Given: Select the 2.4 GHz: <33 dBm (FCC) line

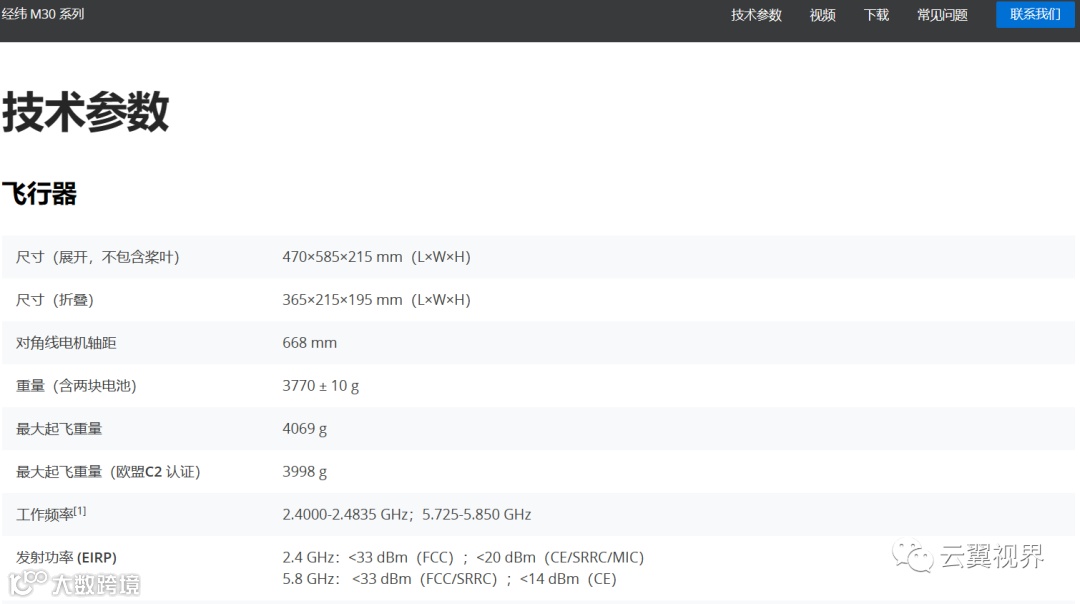Looking at the screenshot, I should pyautogui.click(x=463, y=557).
